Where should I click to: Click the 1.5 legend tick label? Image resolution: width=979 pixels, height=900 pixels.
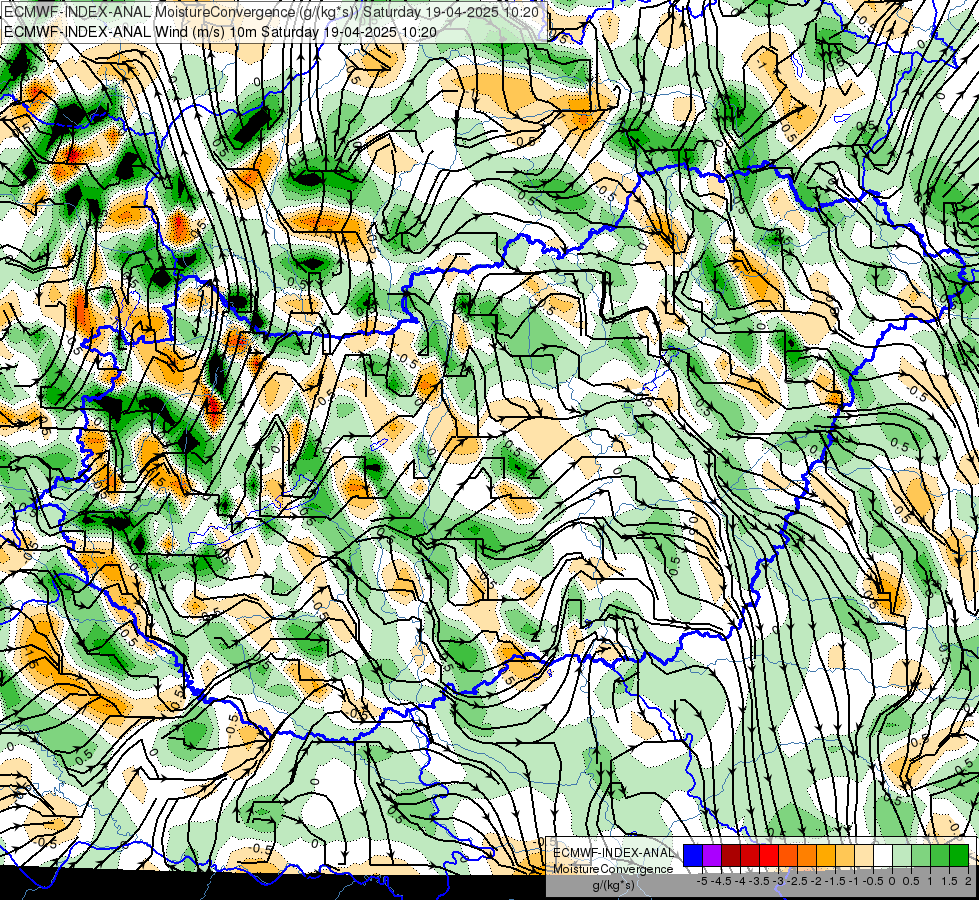(950, 881)
